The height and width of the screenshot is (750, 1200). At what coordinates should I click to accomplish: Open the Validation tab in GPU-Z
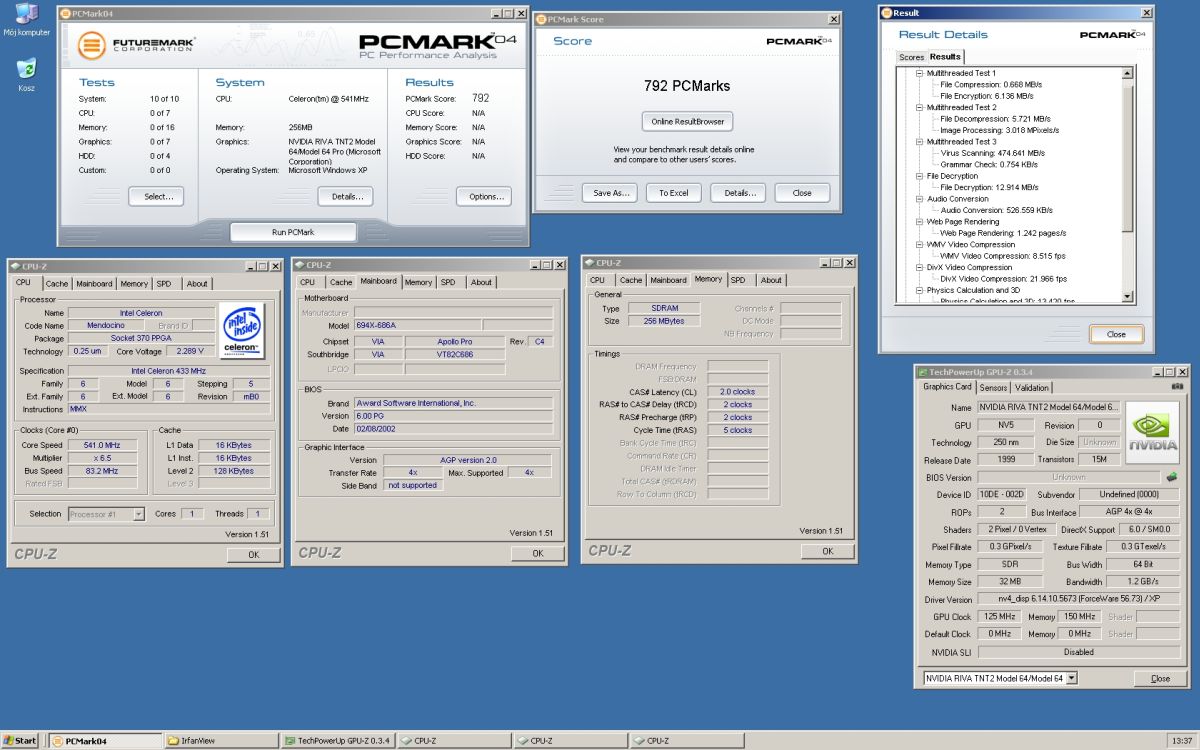[1031, 388]
